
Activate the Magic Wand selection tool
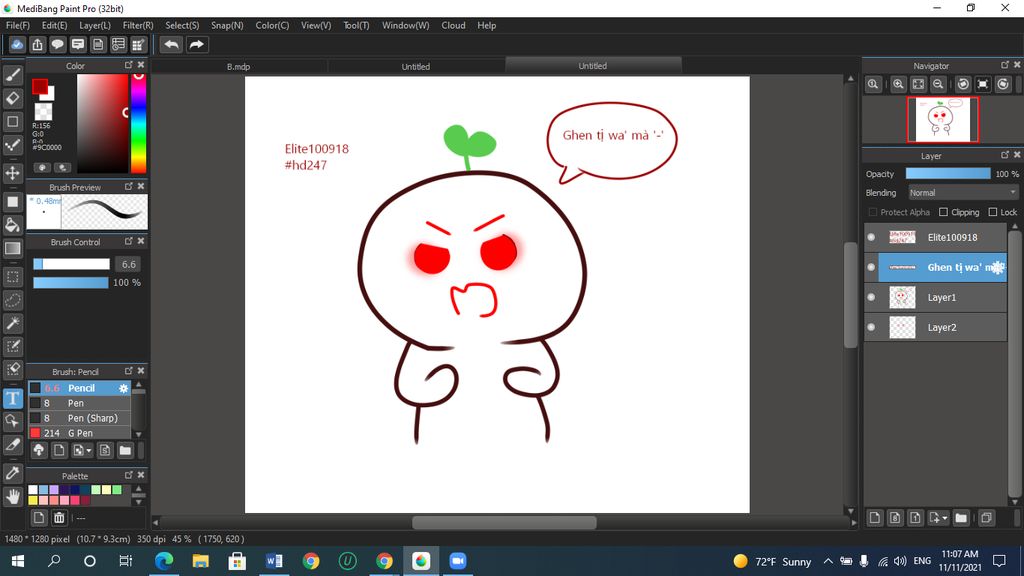[x=13, y=323]
